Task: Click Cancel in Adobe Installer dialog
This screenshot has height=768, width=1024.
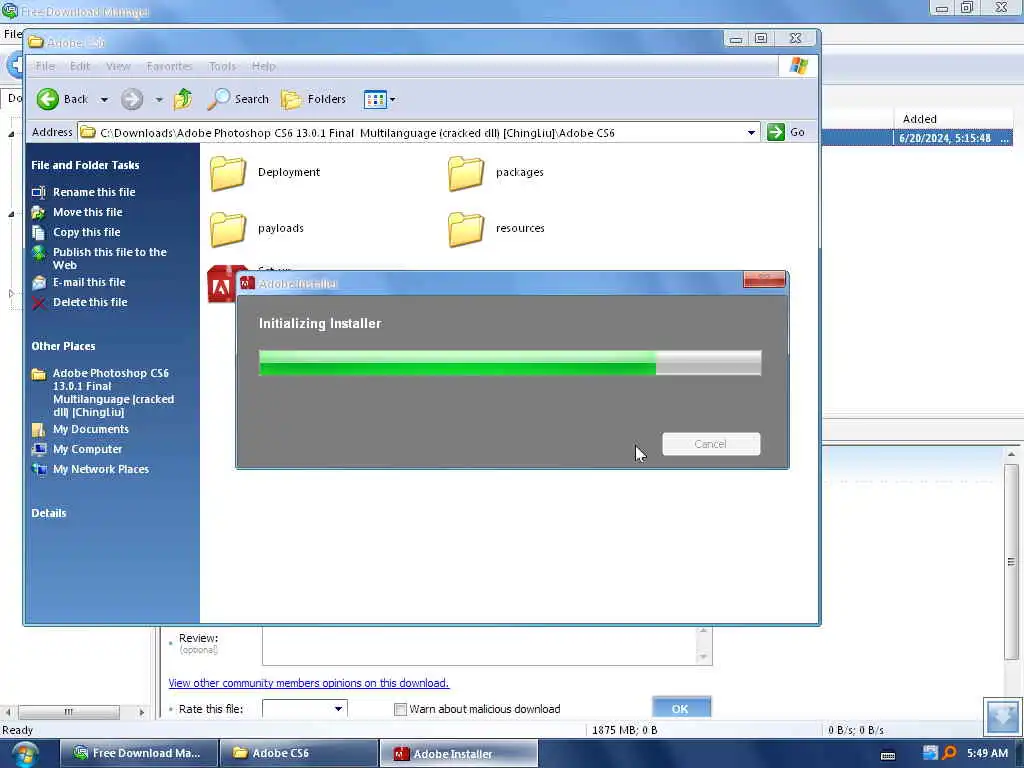Action: coord(711,444)
